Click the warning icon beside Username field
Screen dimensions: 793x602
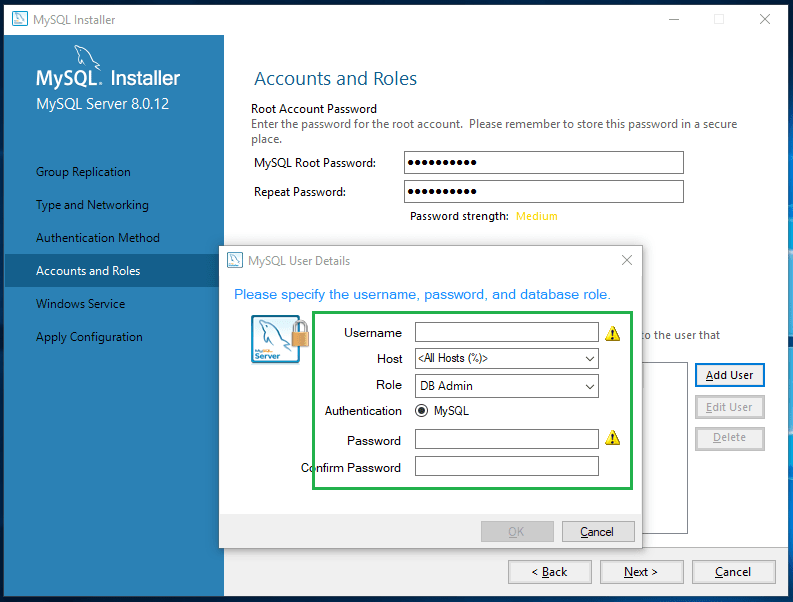pyautogui.click(x=613, y=333)
